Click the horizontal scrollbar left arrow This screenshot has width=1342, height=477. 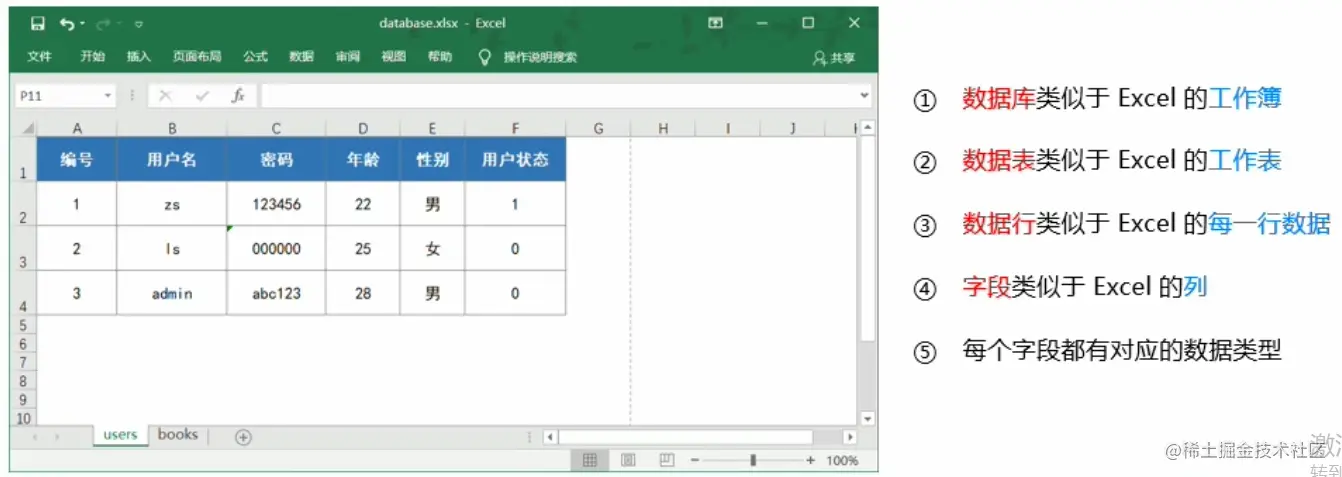tap(550, 437)
